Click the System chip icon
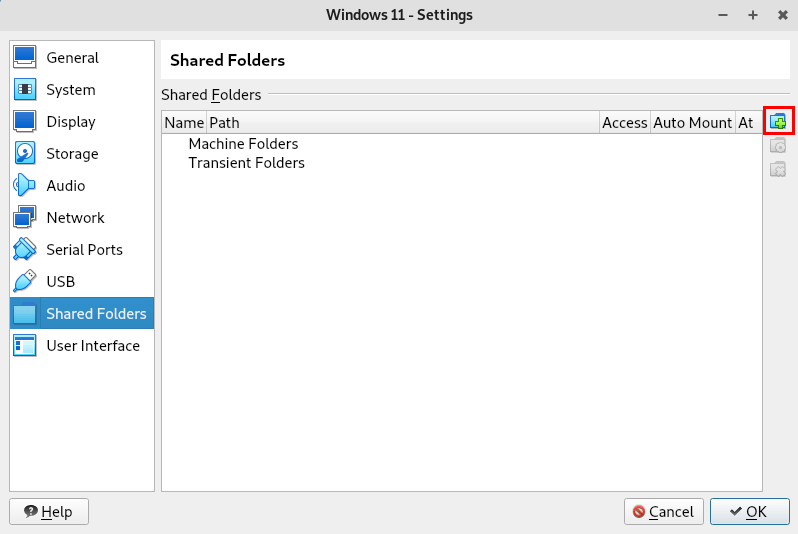This screenshot has height=534, width=798. click(24, 89)
